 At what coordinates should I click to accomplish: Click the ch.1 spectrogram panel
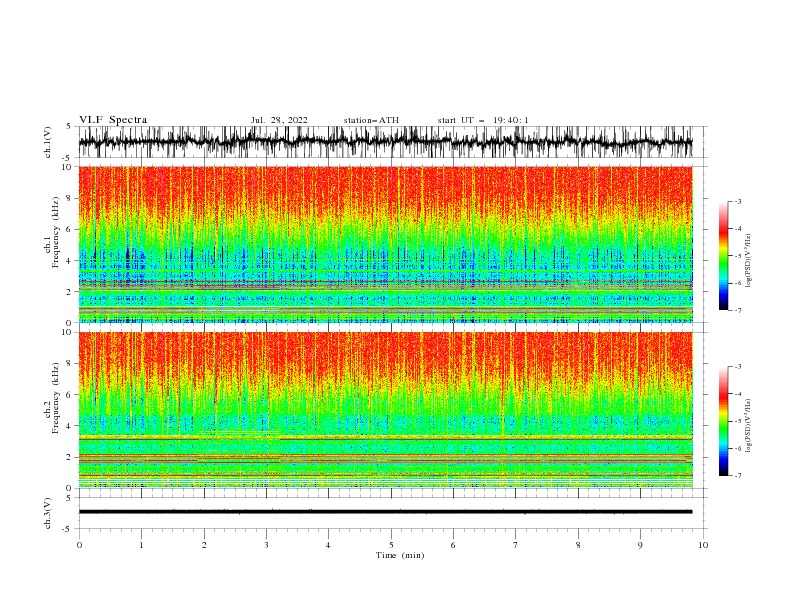pyautogui.click(x=386, y=244)
